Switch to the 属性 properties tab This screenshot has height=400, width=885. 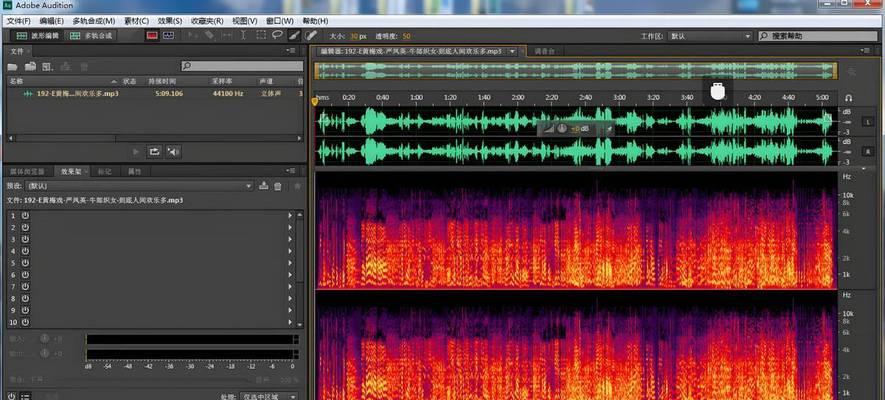point(134,171)
